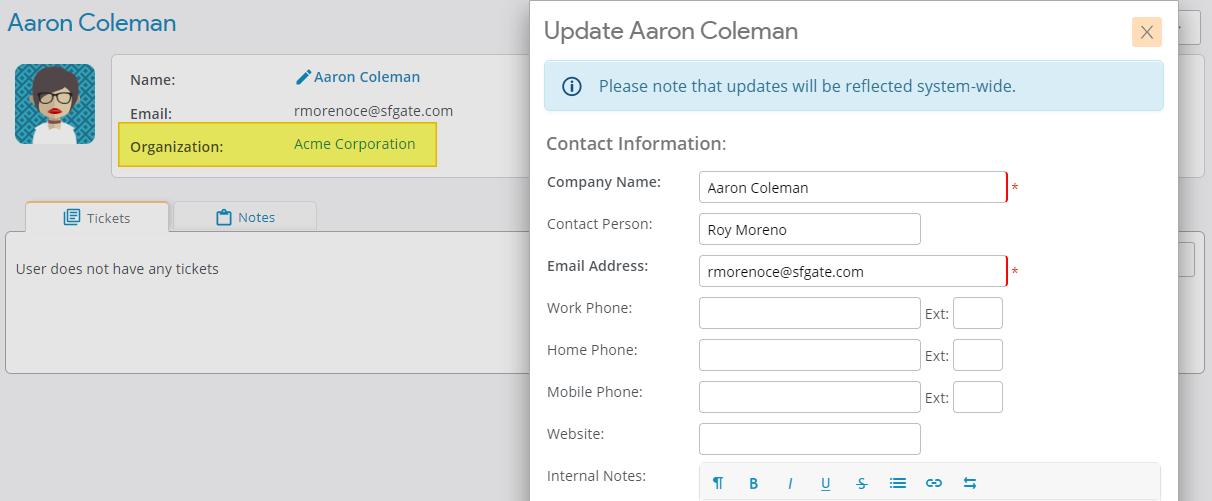
Task: Apply strikethrough in Internal Notes toolbar
Action: [x=862, y=483]
